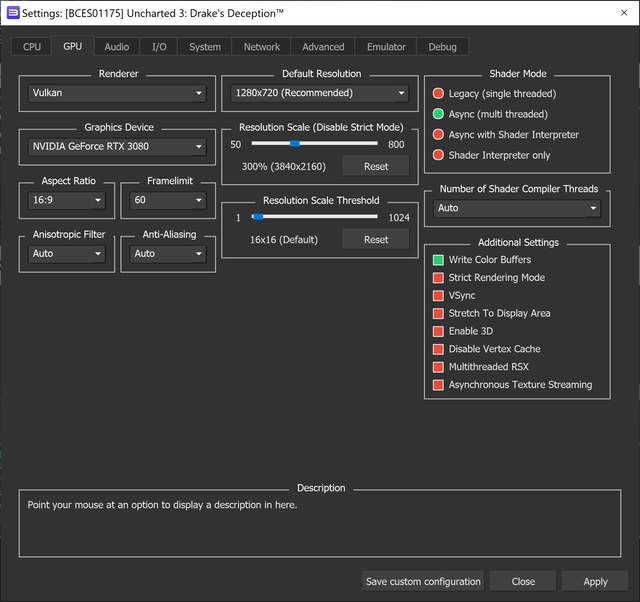Toggle Write Color Buffers checkbox
Image resolution: width=640 pixels, height=602 pixels.
[x=482, y=260]
